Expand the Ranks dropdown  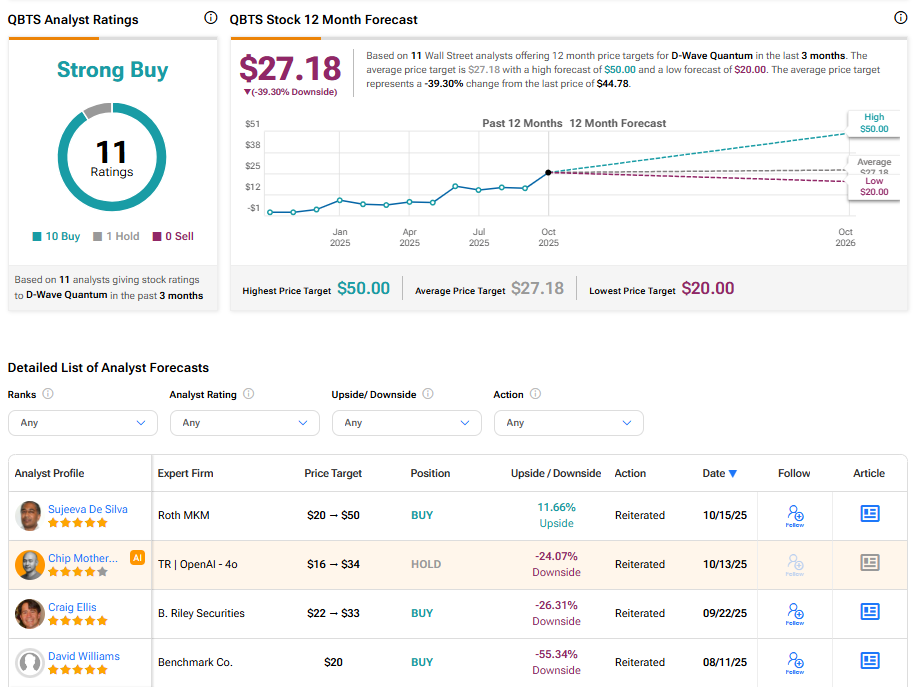[x=83, y=423]
